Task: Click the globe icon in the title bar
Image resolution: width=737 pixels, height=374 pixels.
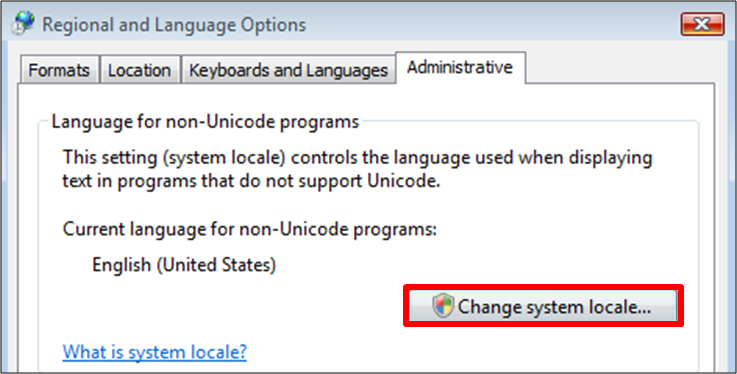Action: [24, 23]
